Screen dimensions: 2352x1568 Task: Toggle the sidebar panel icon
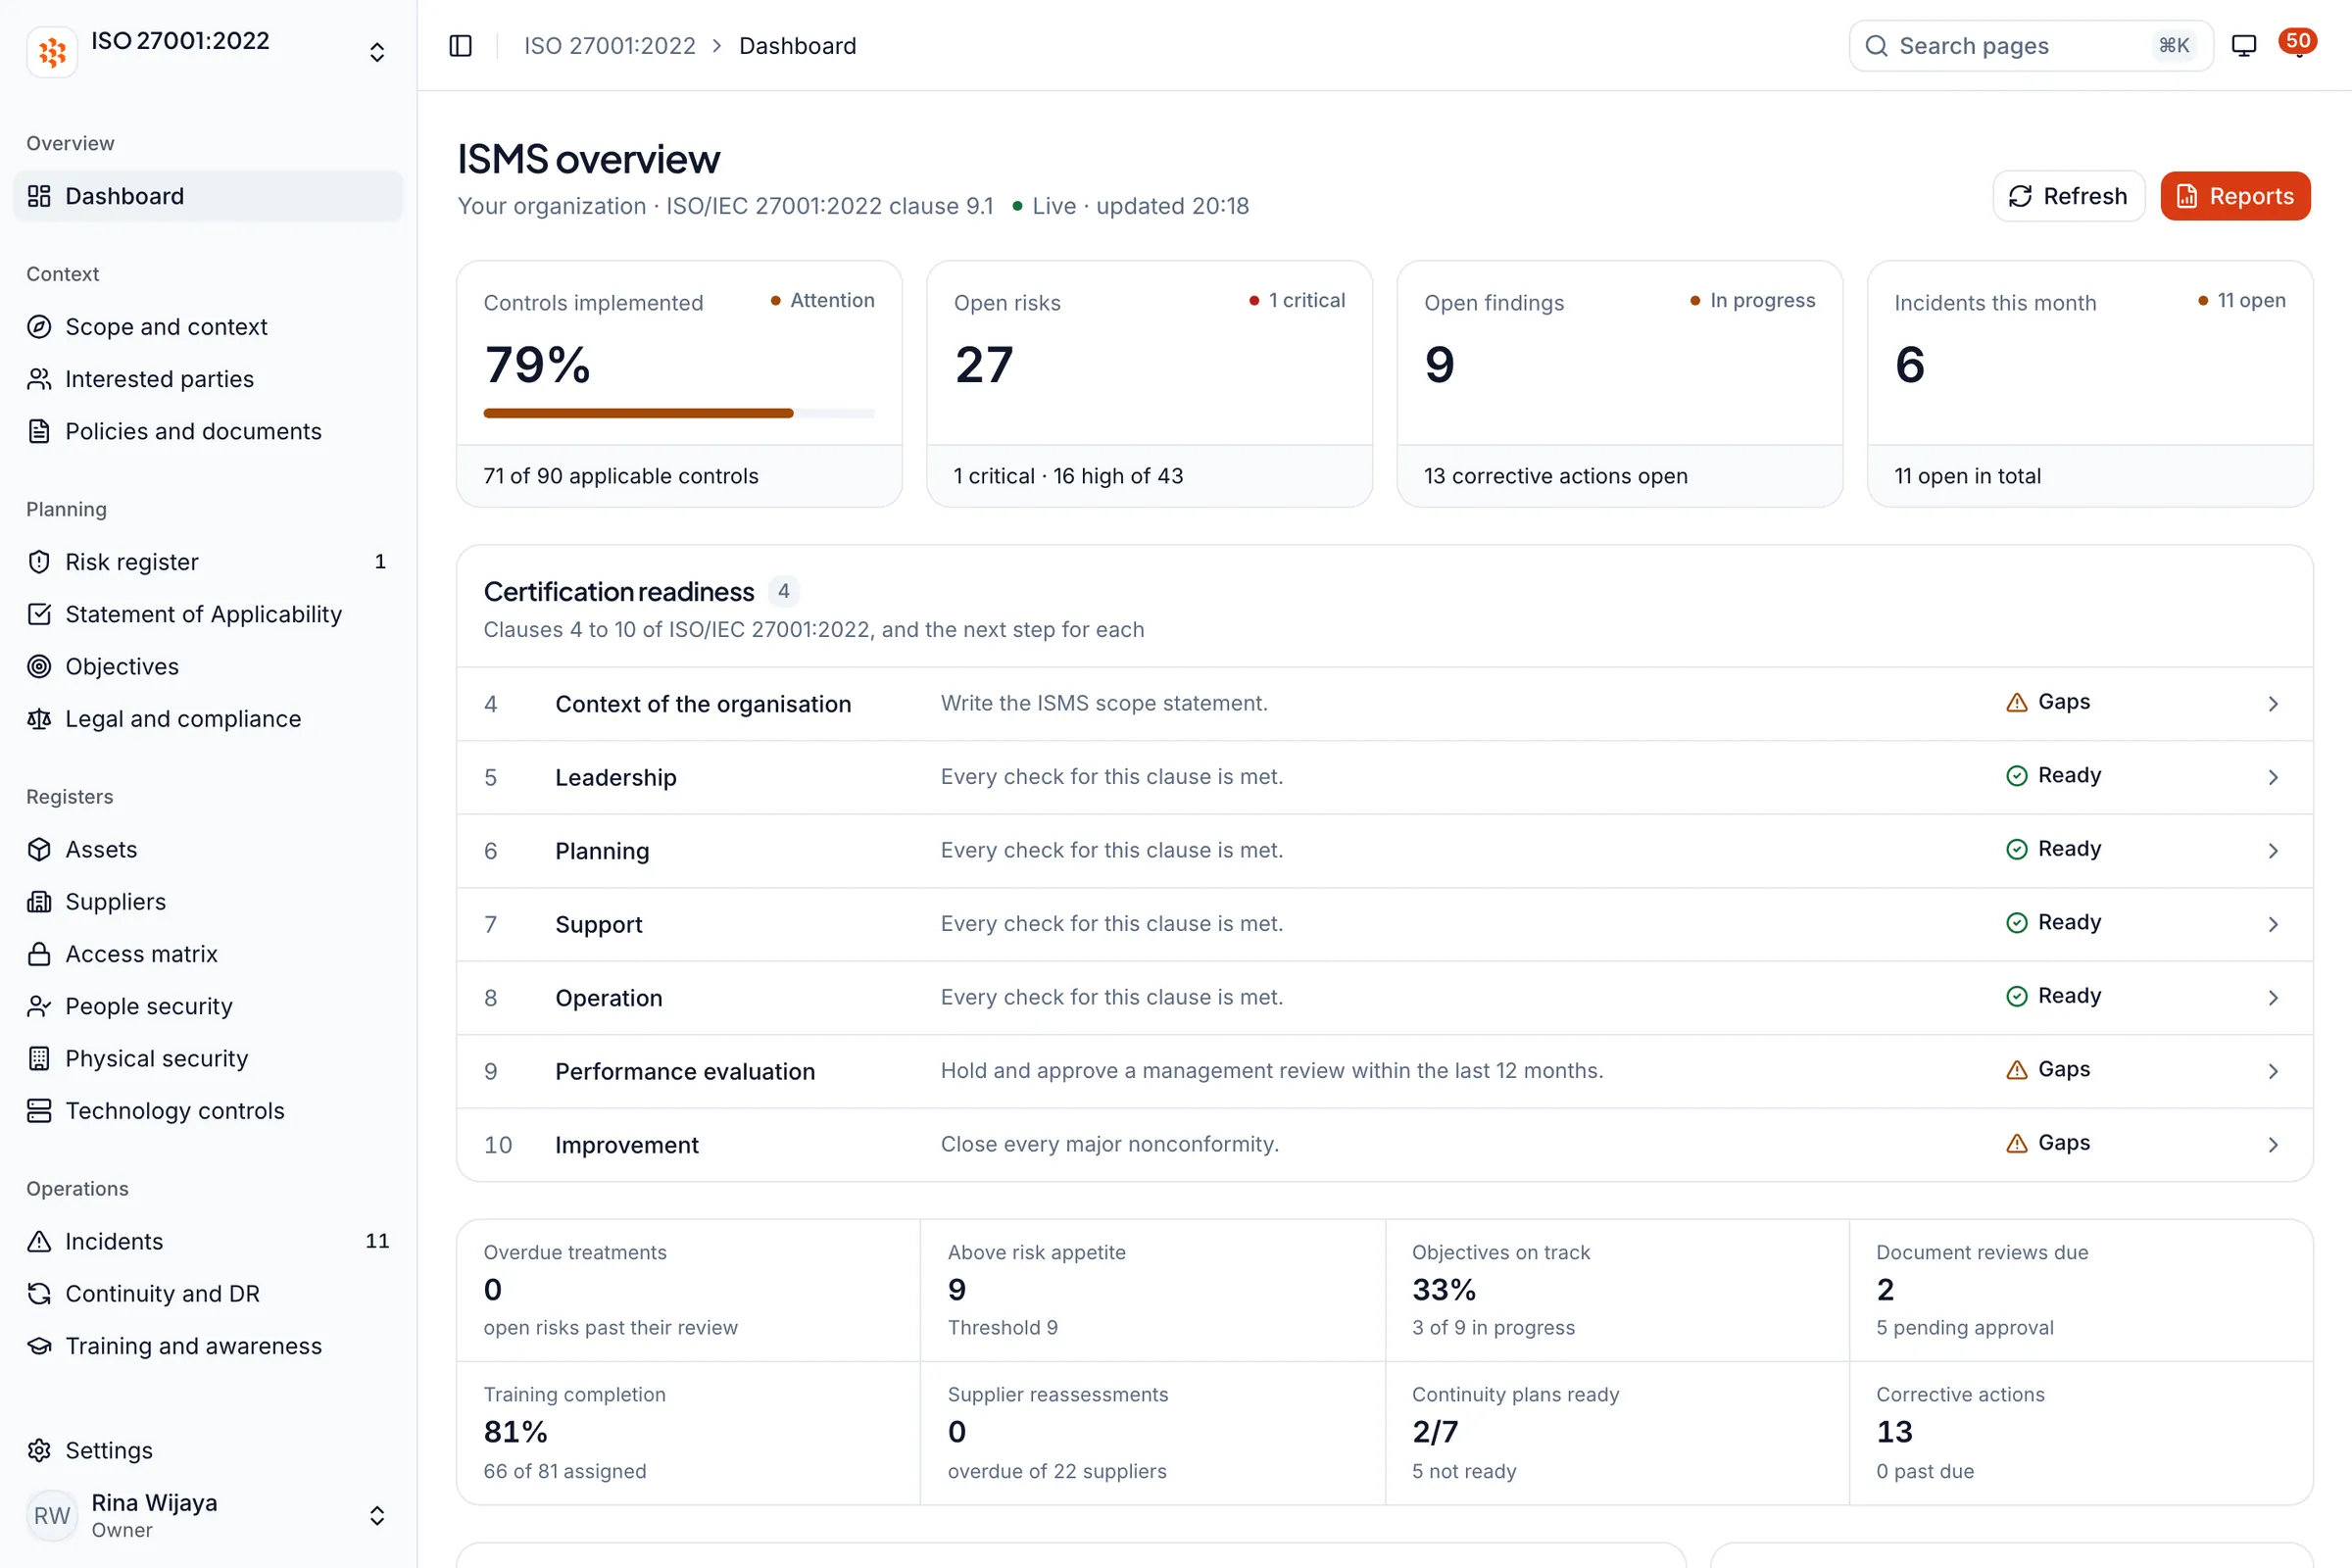point(460,46)
